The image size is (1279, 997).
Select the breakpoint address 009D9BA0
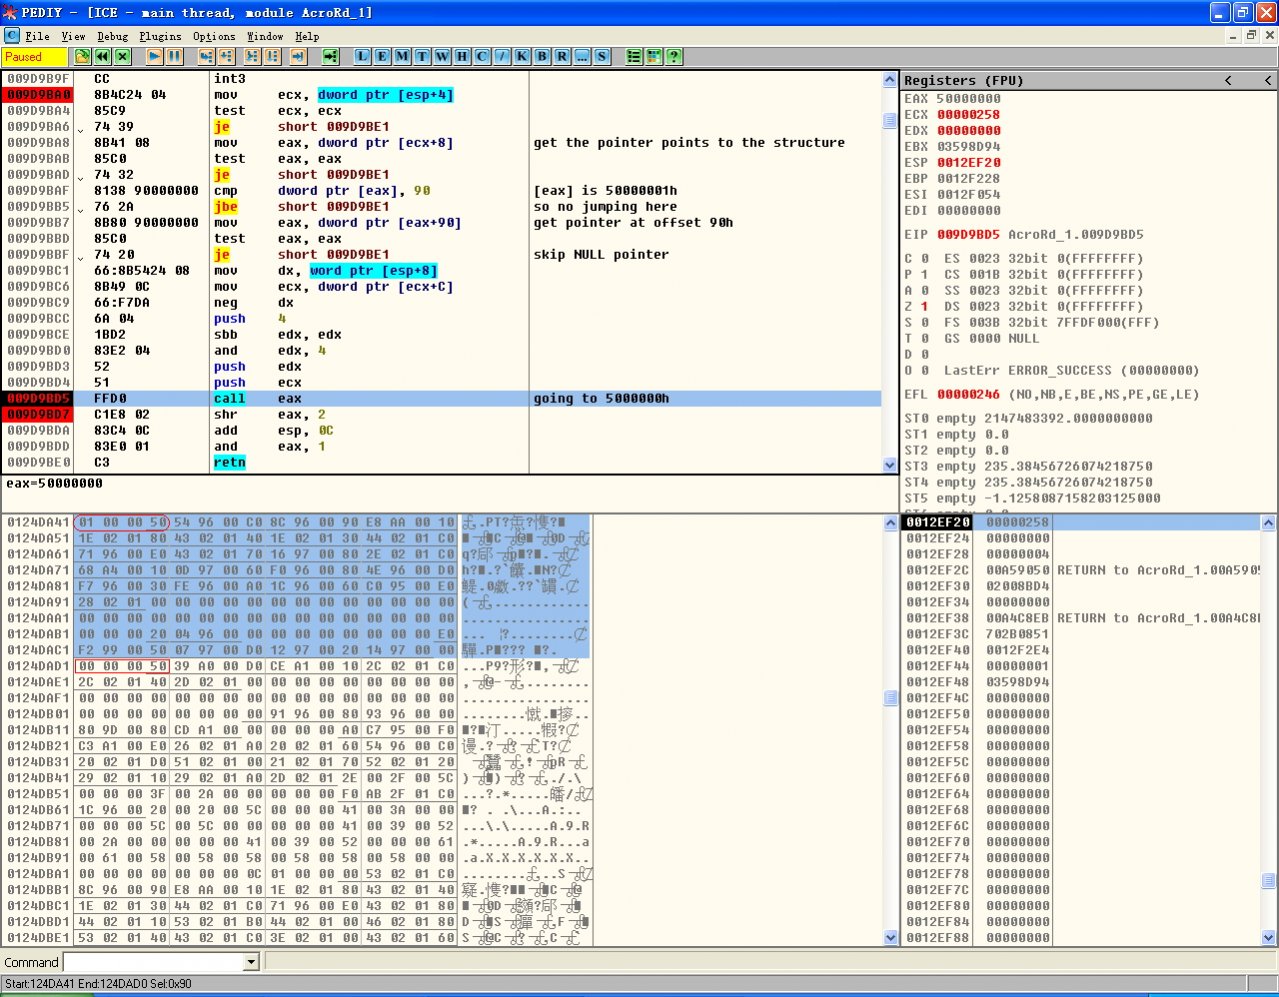pyautogui.click(x=38, y=95)
